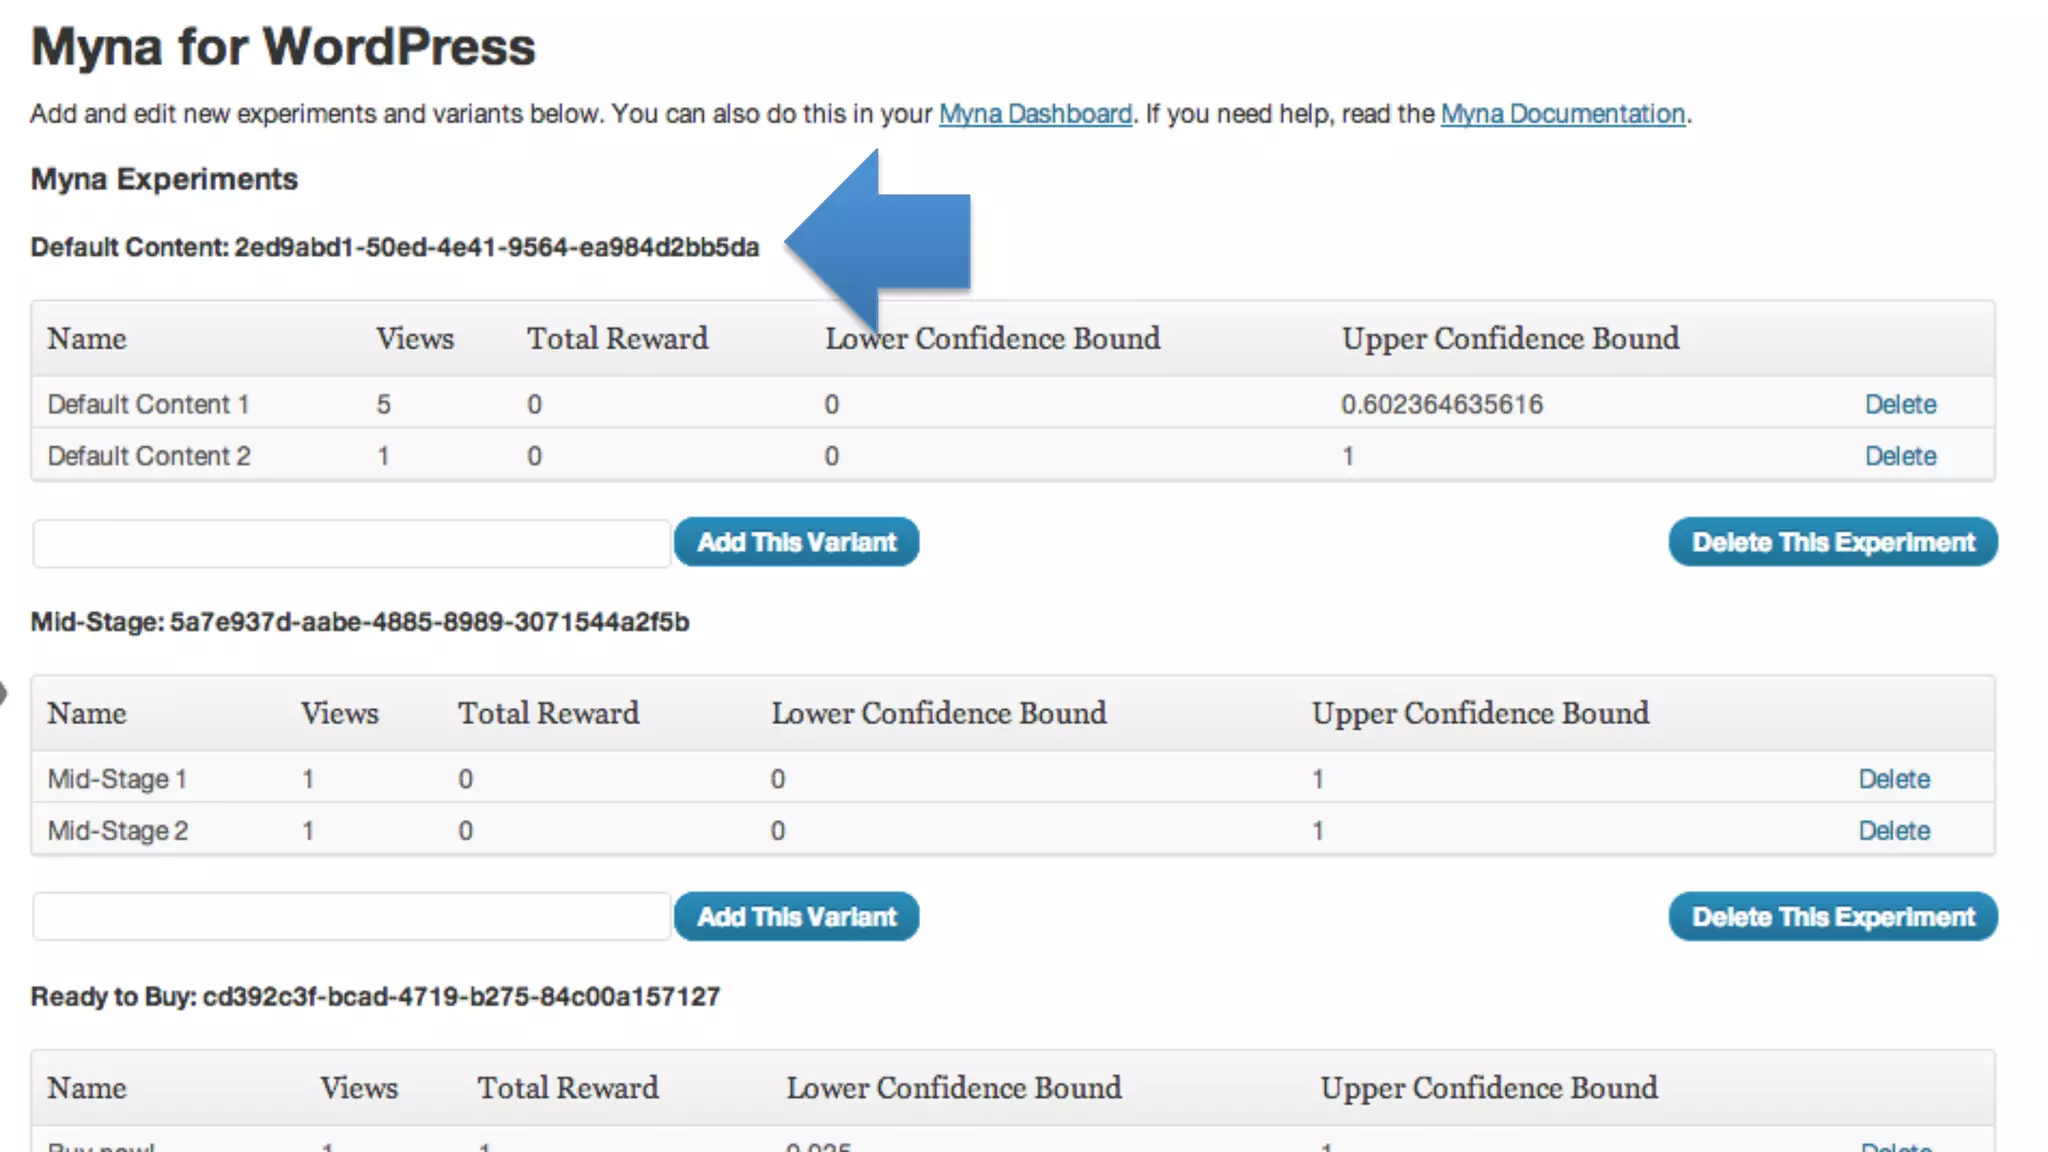Delete the Default Content experiment
Screen dimensions: 2048x1152
click(1832, 542)
